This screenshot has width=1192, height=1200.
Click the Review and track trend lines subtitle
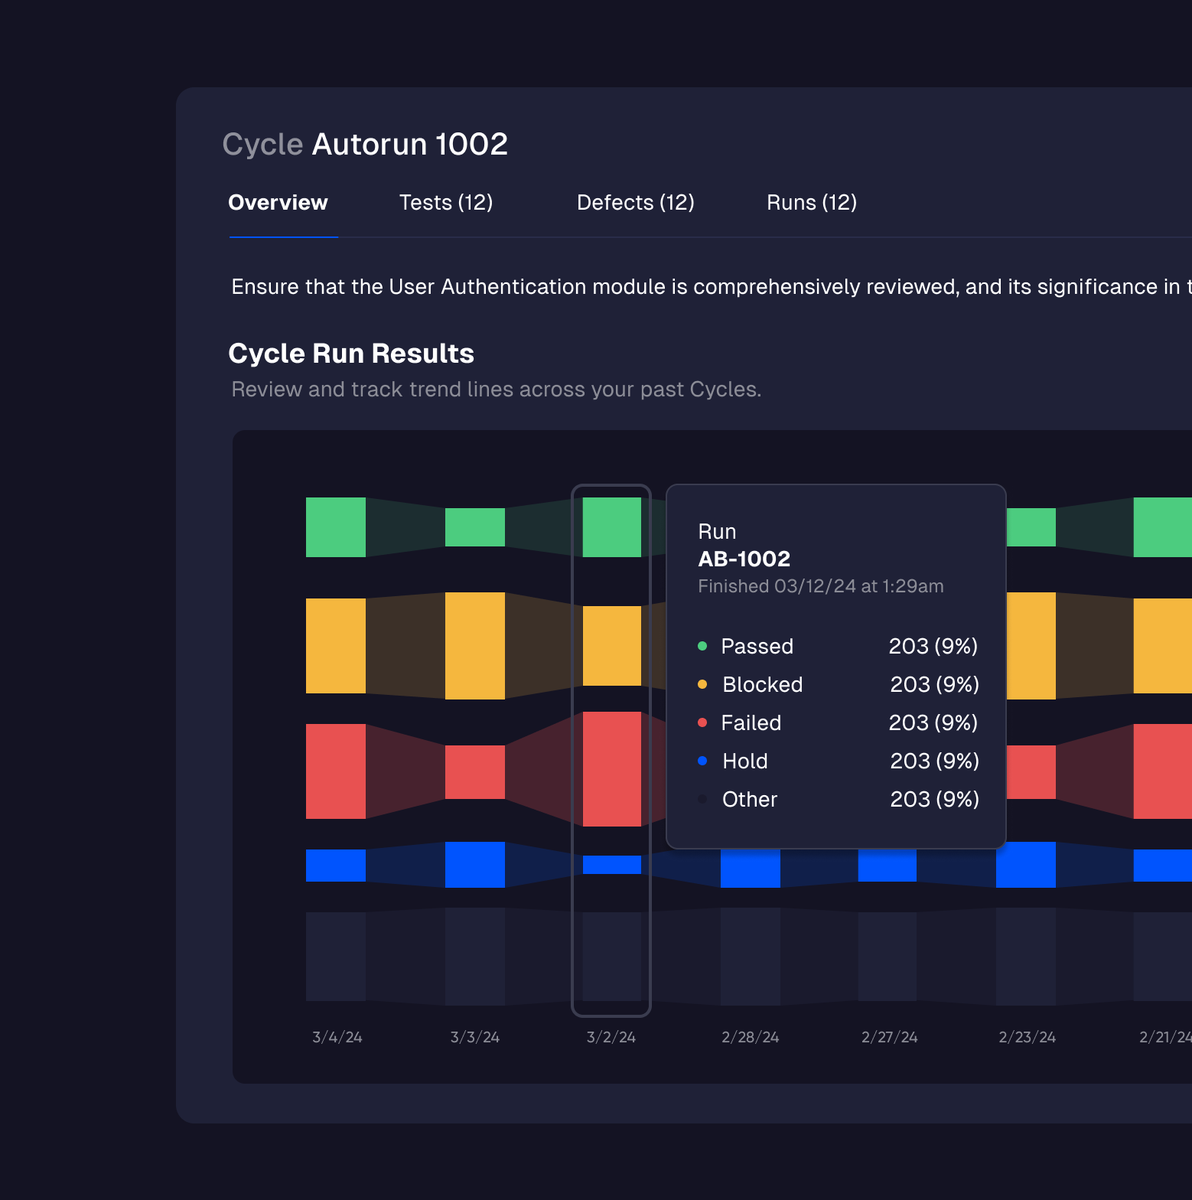click(x=496, y=389)
